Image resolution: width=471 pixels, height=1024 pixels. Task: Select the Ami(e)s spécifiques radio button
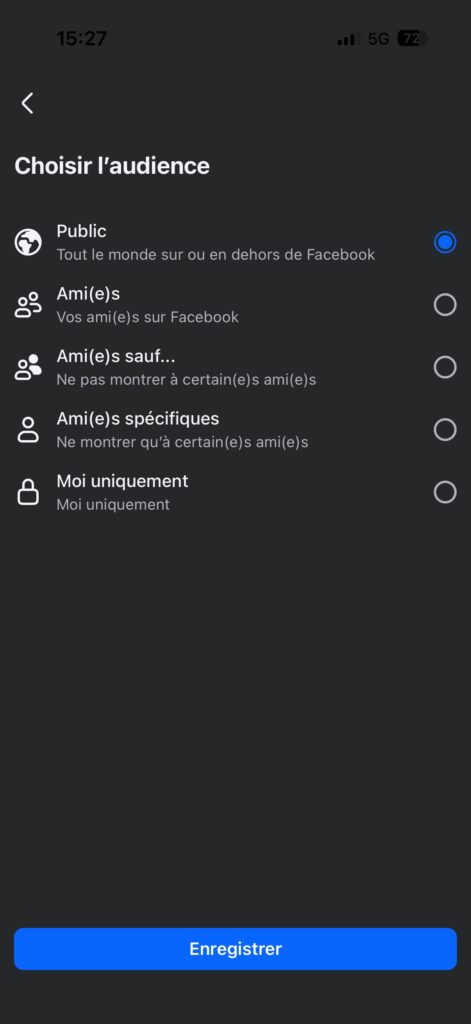tap(445, 430)
